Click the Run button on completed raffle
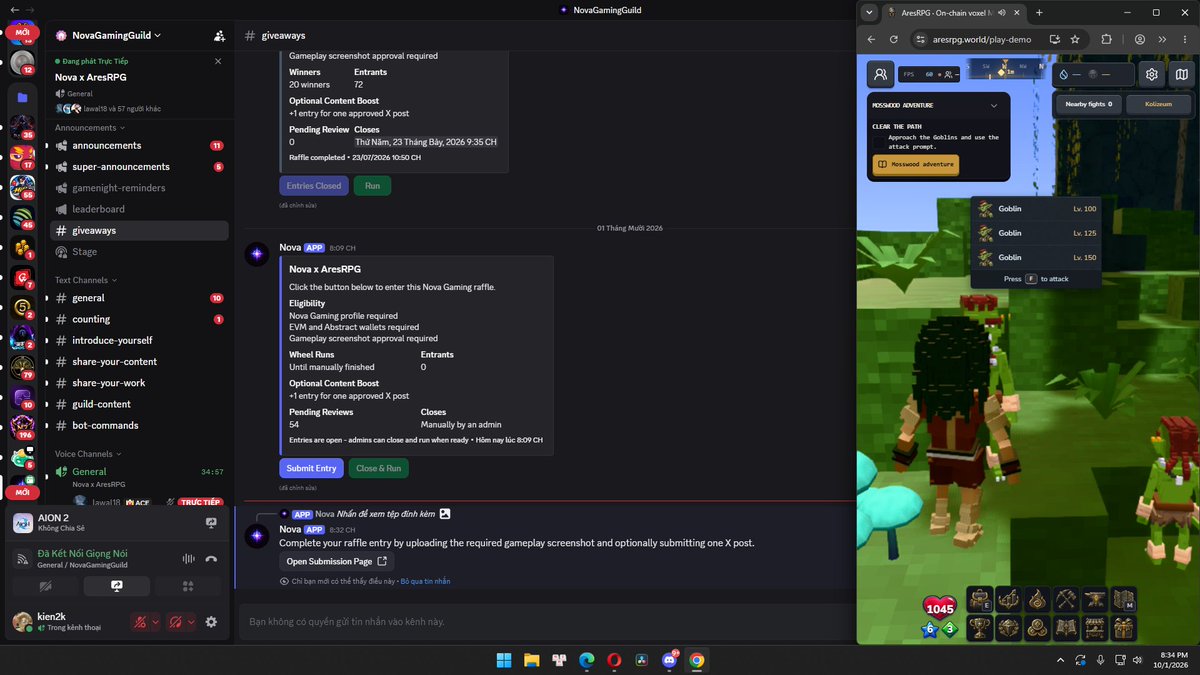The image size is (1200, 675). point(372,186)
